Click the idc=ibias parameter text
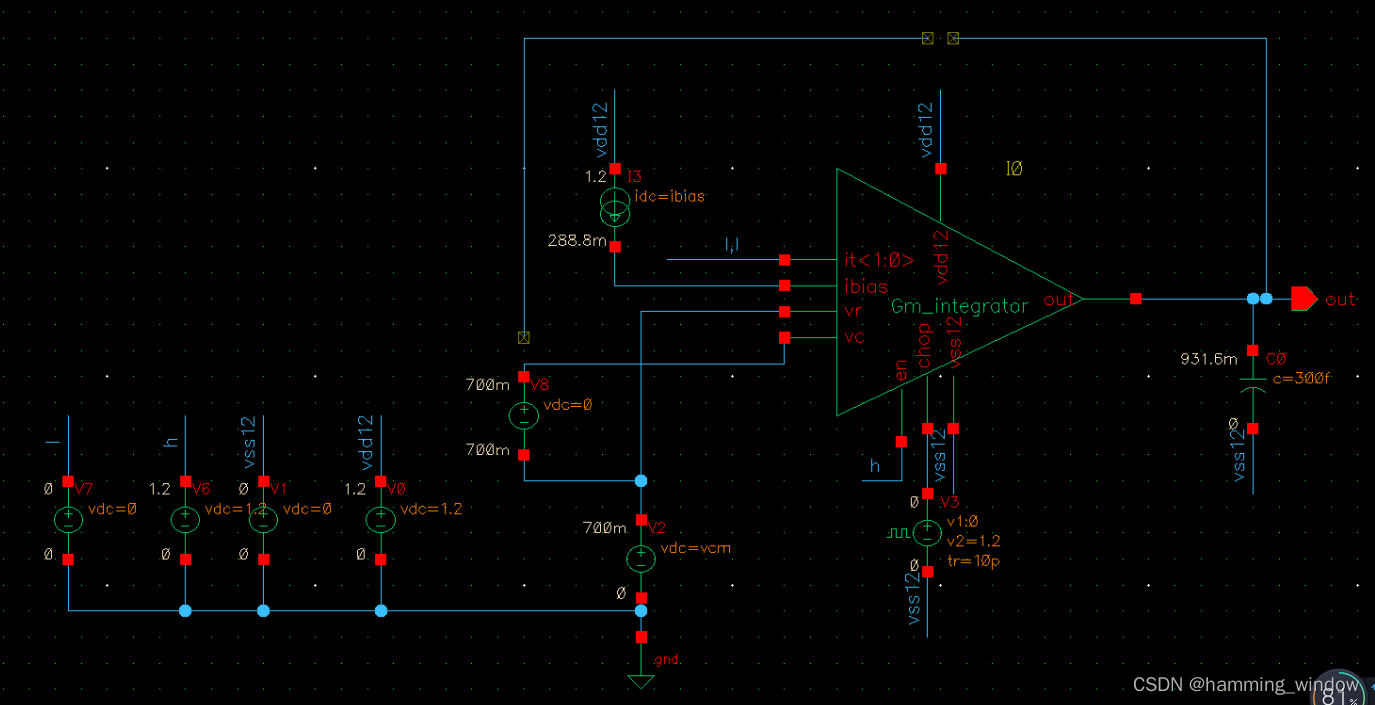Viewport: 1375px width, 705px height. coord(669,196)
